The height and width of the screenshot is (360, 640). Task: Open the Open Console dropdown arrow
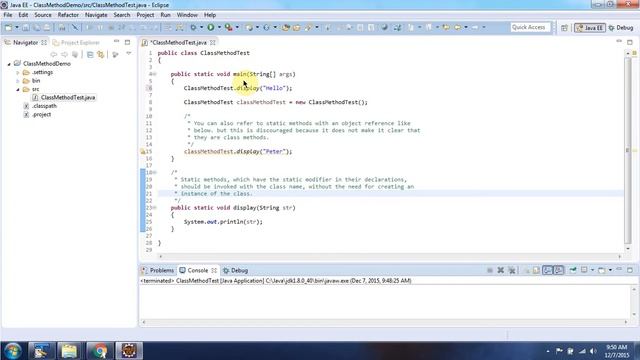click(610, 270)
